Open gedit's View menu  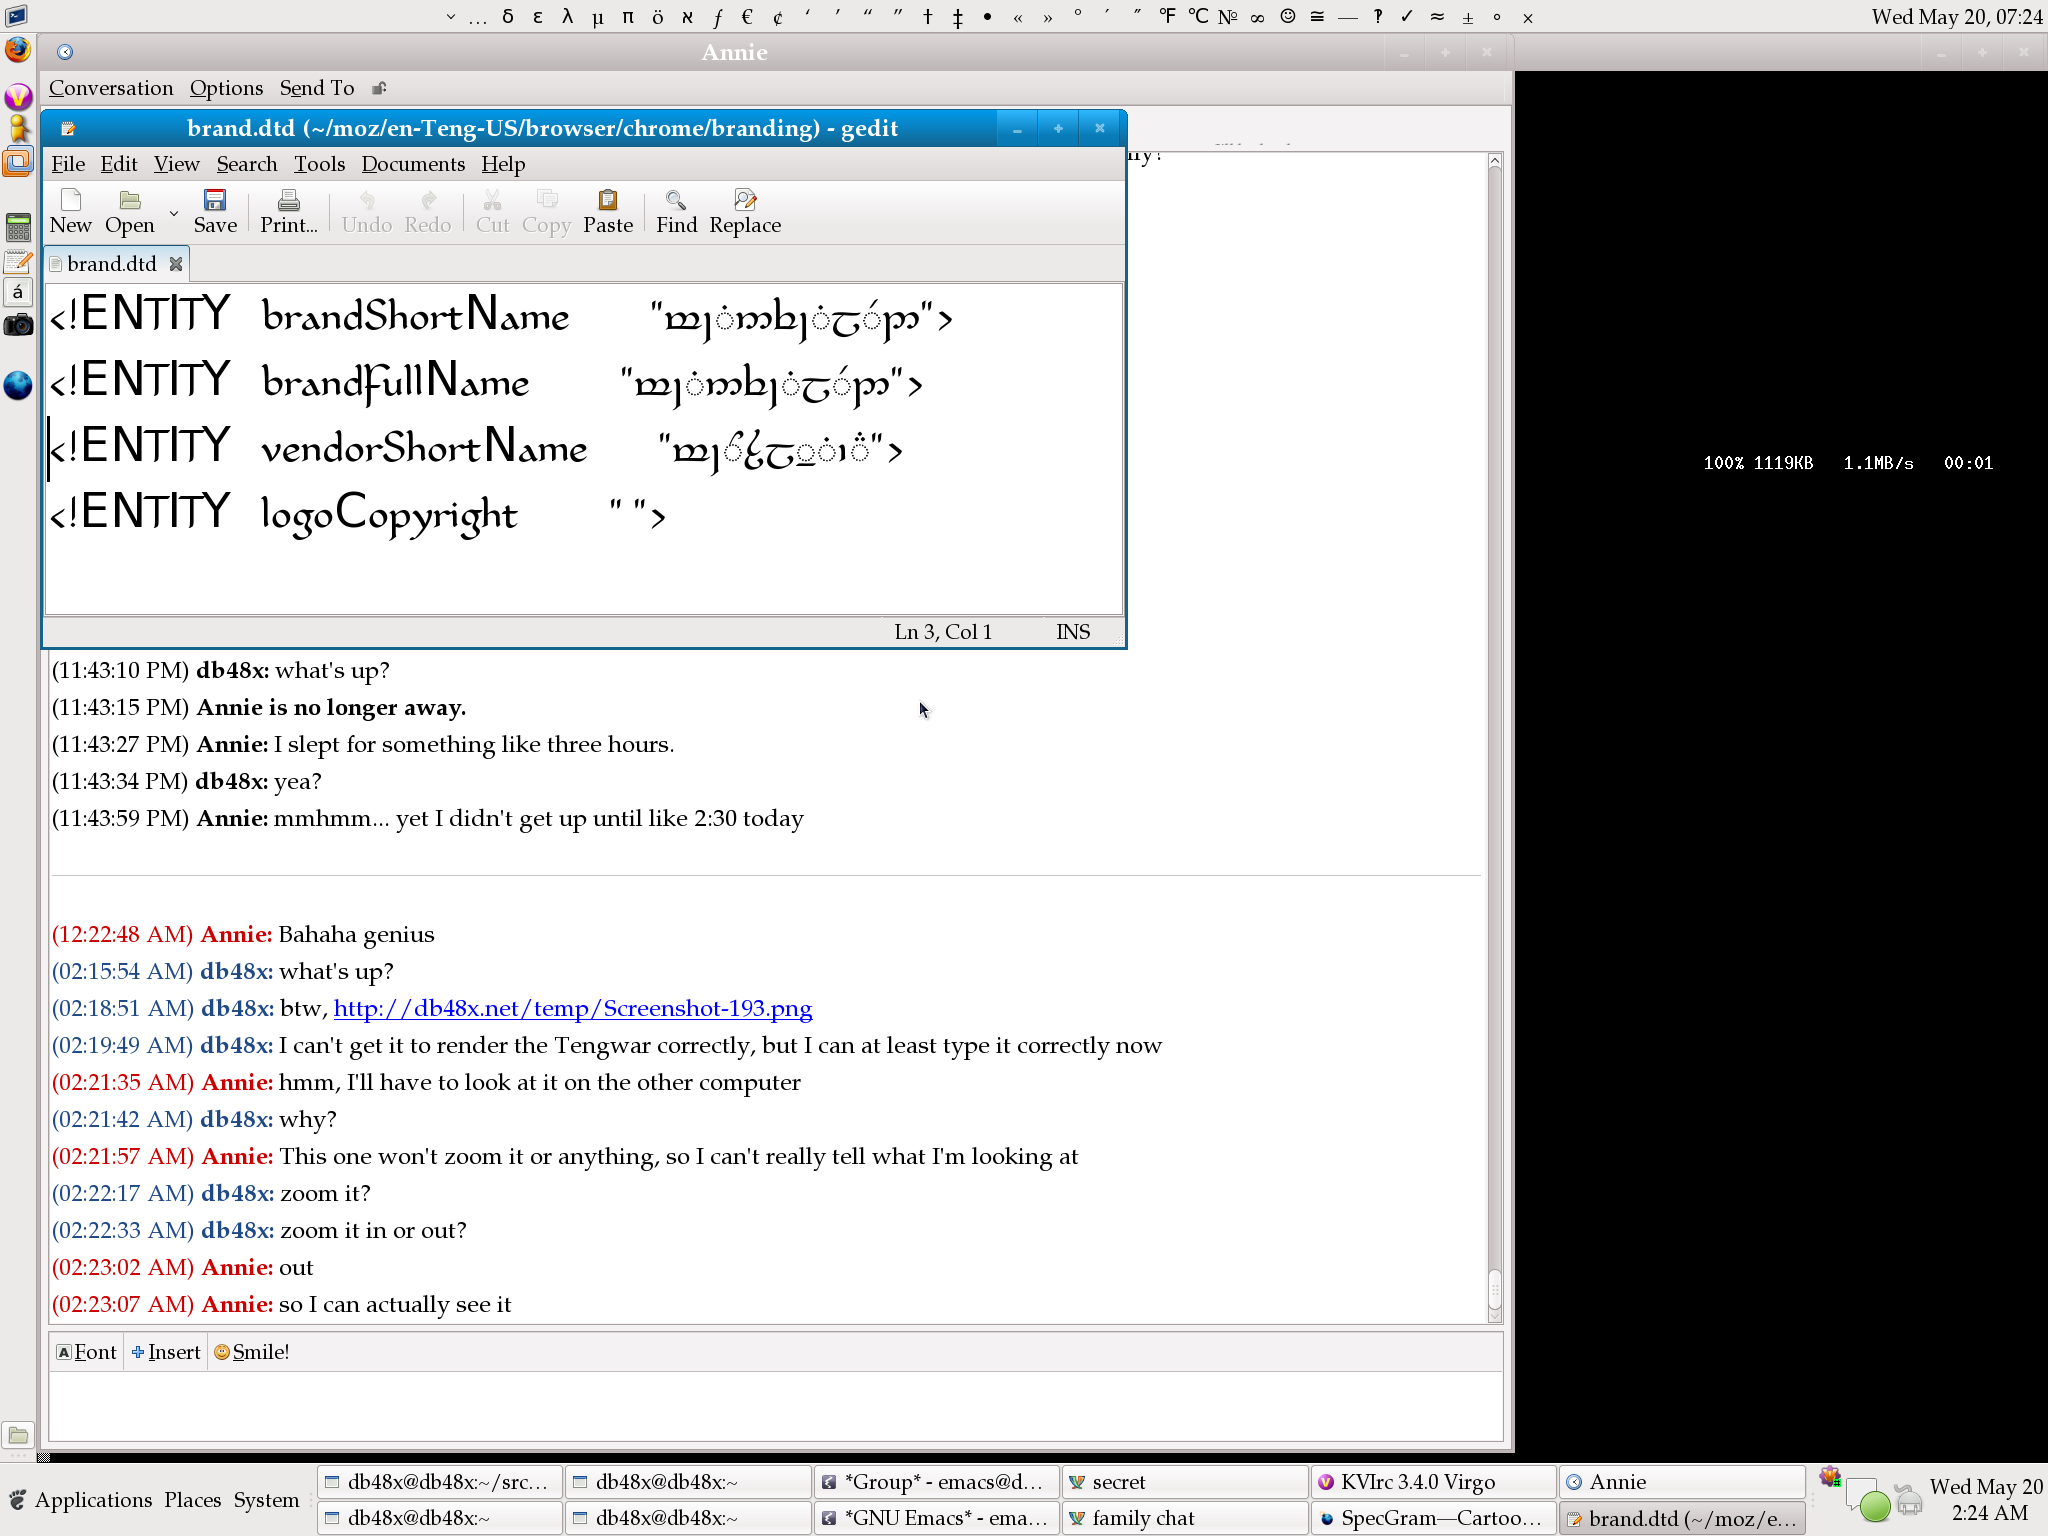(176, 164)
